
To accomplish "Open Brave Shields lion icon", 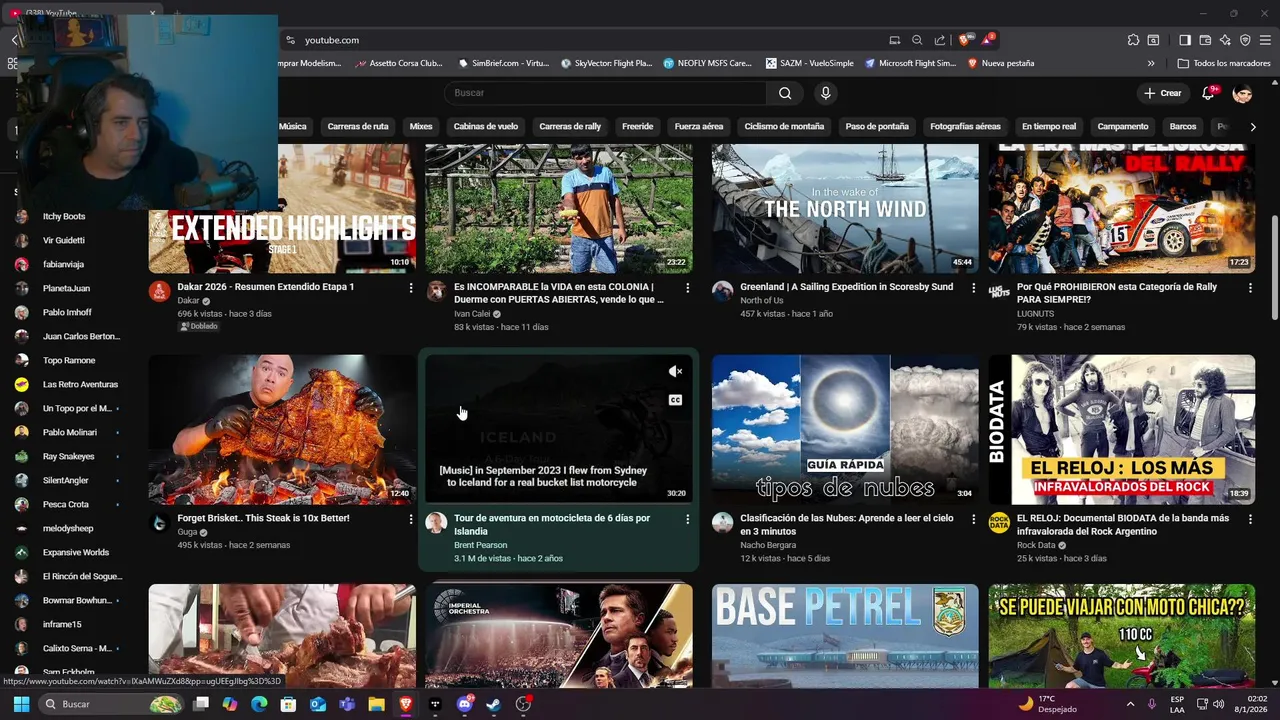I will pos(964,40).
